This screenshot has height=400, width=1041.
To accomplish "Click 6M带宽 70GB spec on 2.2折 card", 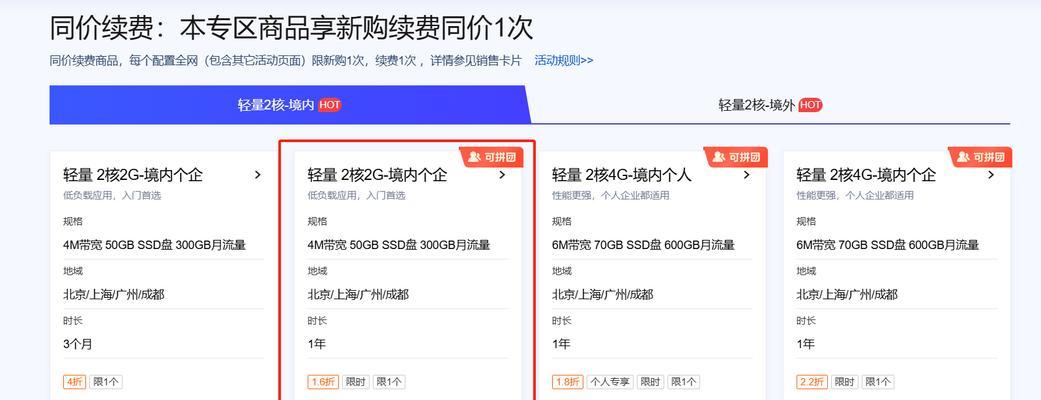I will tap(888, 245).
